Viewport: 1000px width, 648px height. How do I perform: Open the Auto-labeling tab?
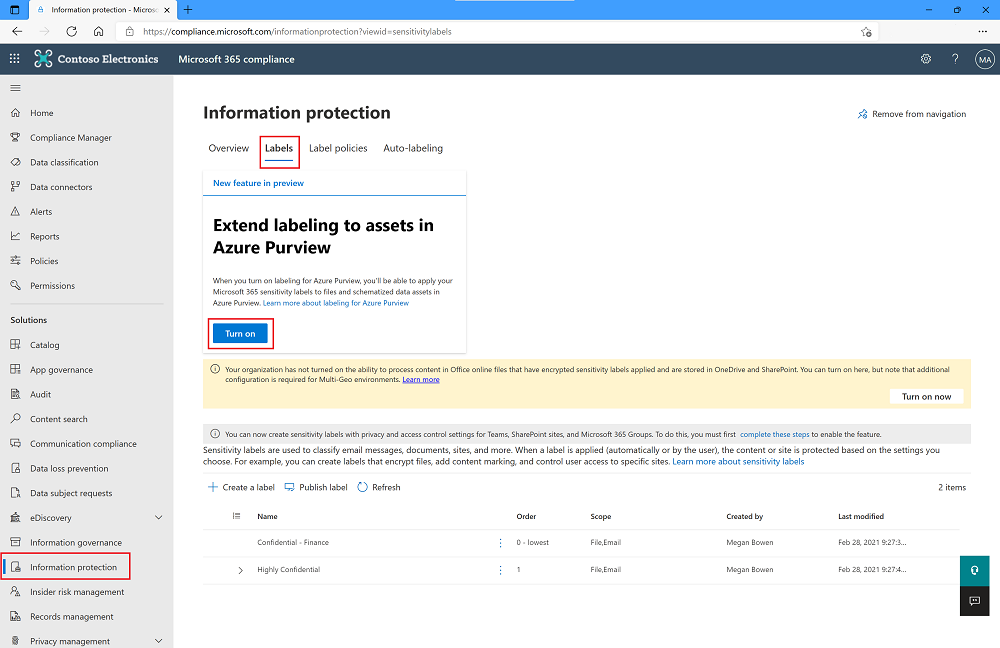click(412, 148)
